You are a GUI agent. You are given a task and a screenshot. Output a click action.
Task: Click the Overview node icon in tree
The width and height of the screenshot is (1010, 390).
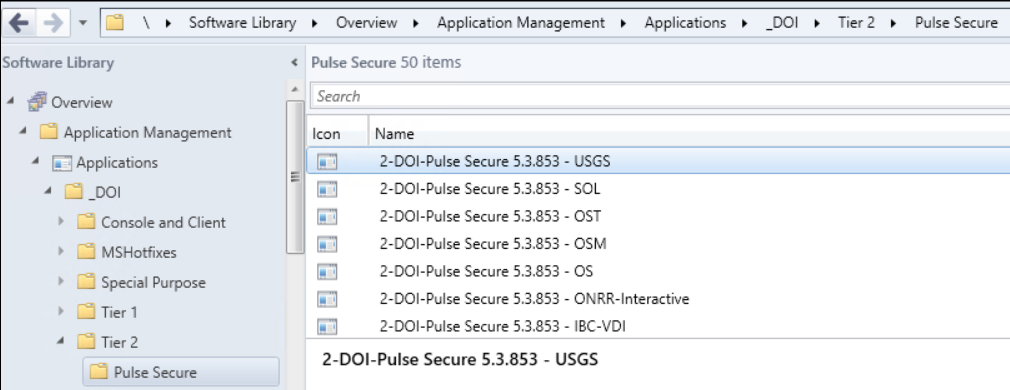[37, 102]
